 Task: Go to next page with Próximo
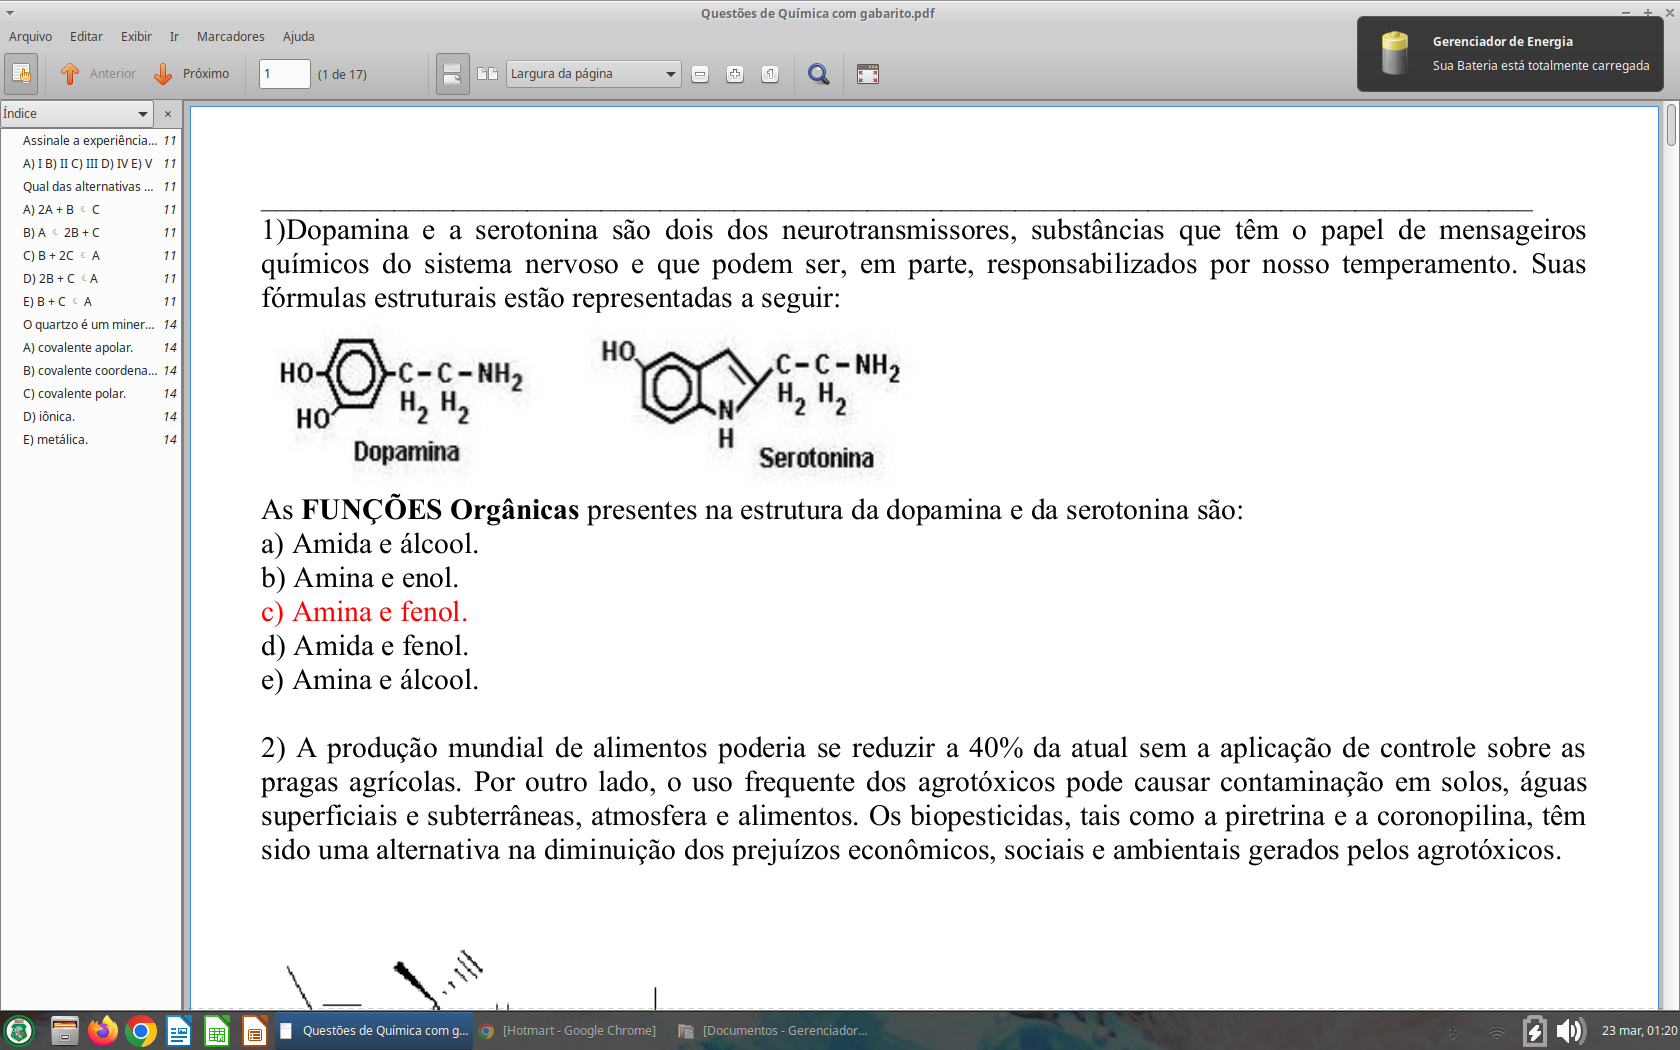192,74
